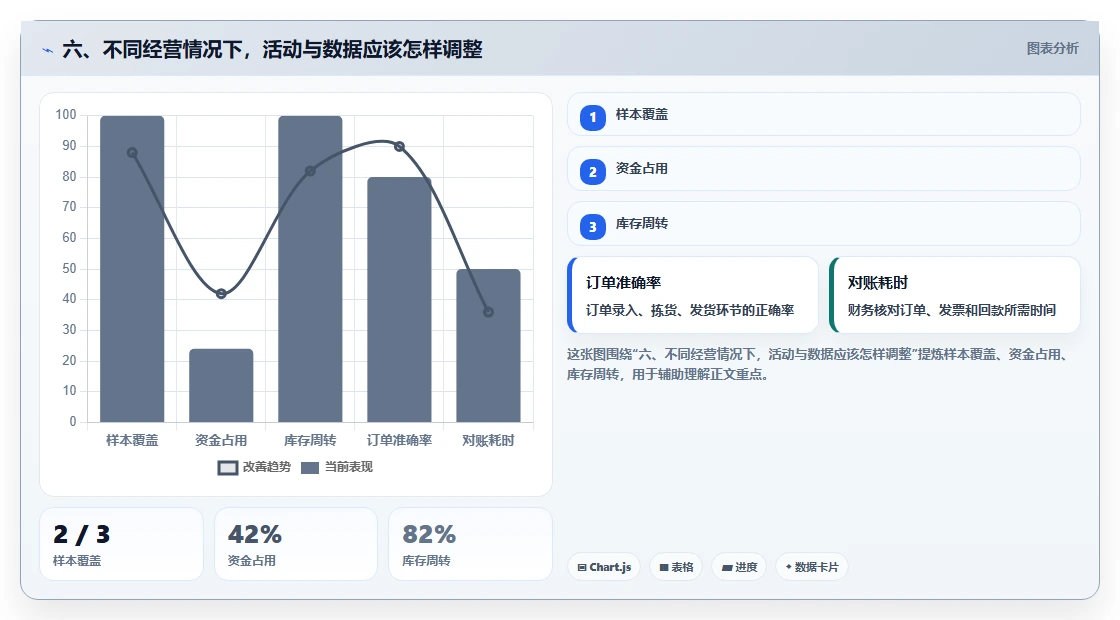The width and height of the screenshot is (1120, 620).
Task: Open the 订单准确率 card
Action: coord(692,295)
